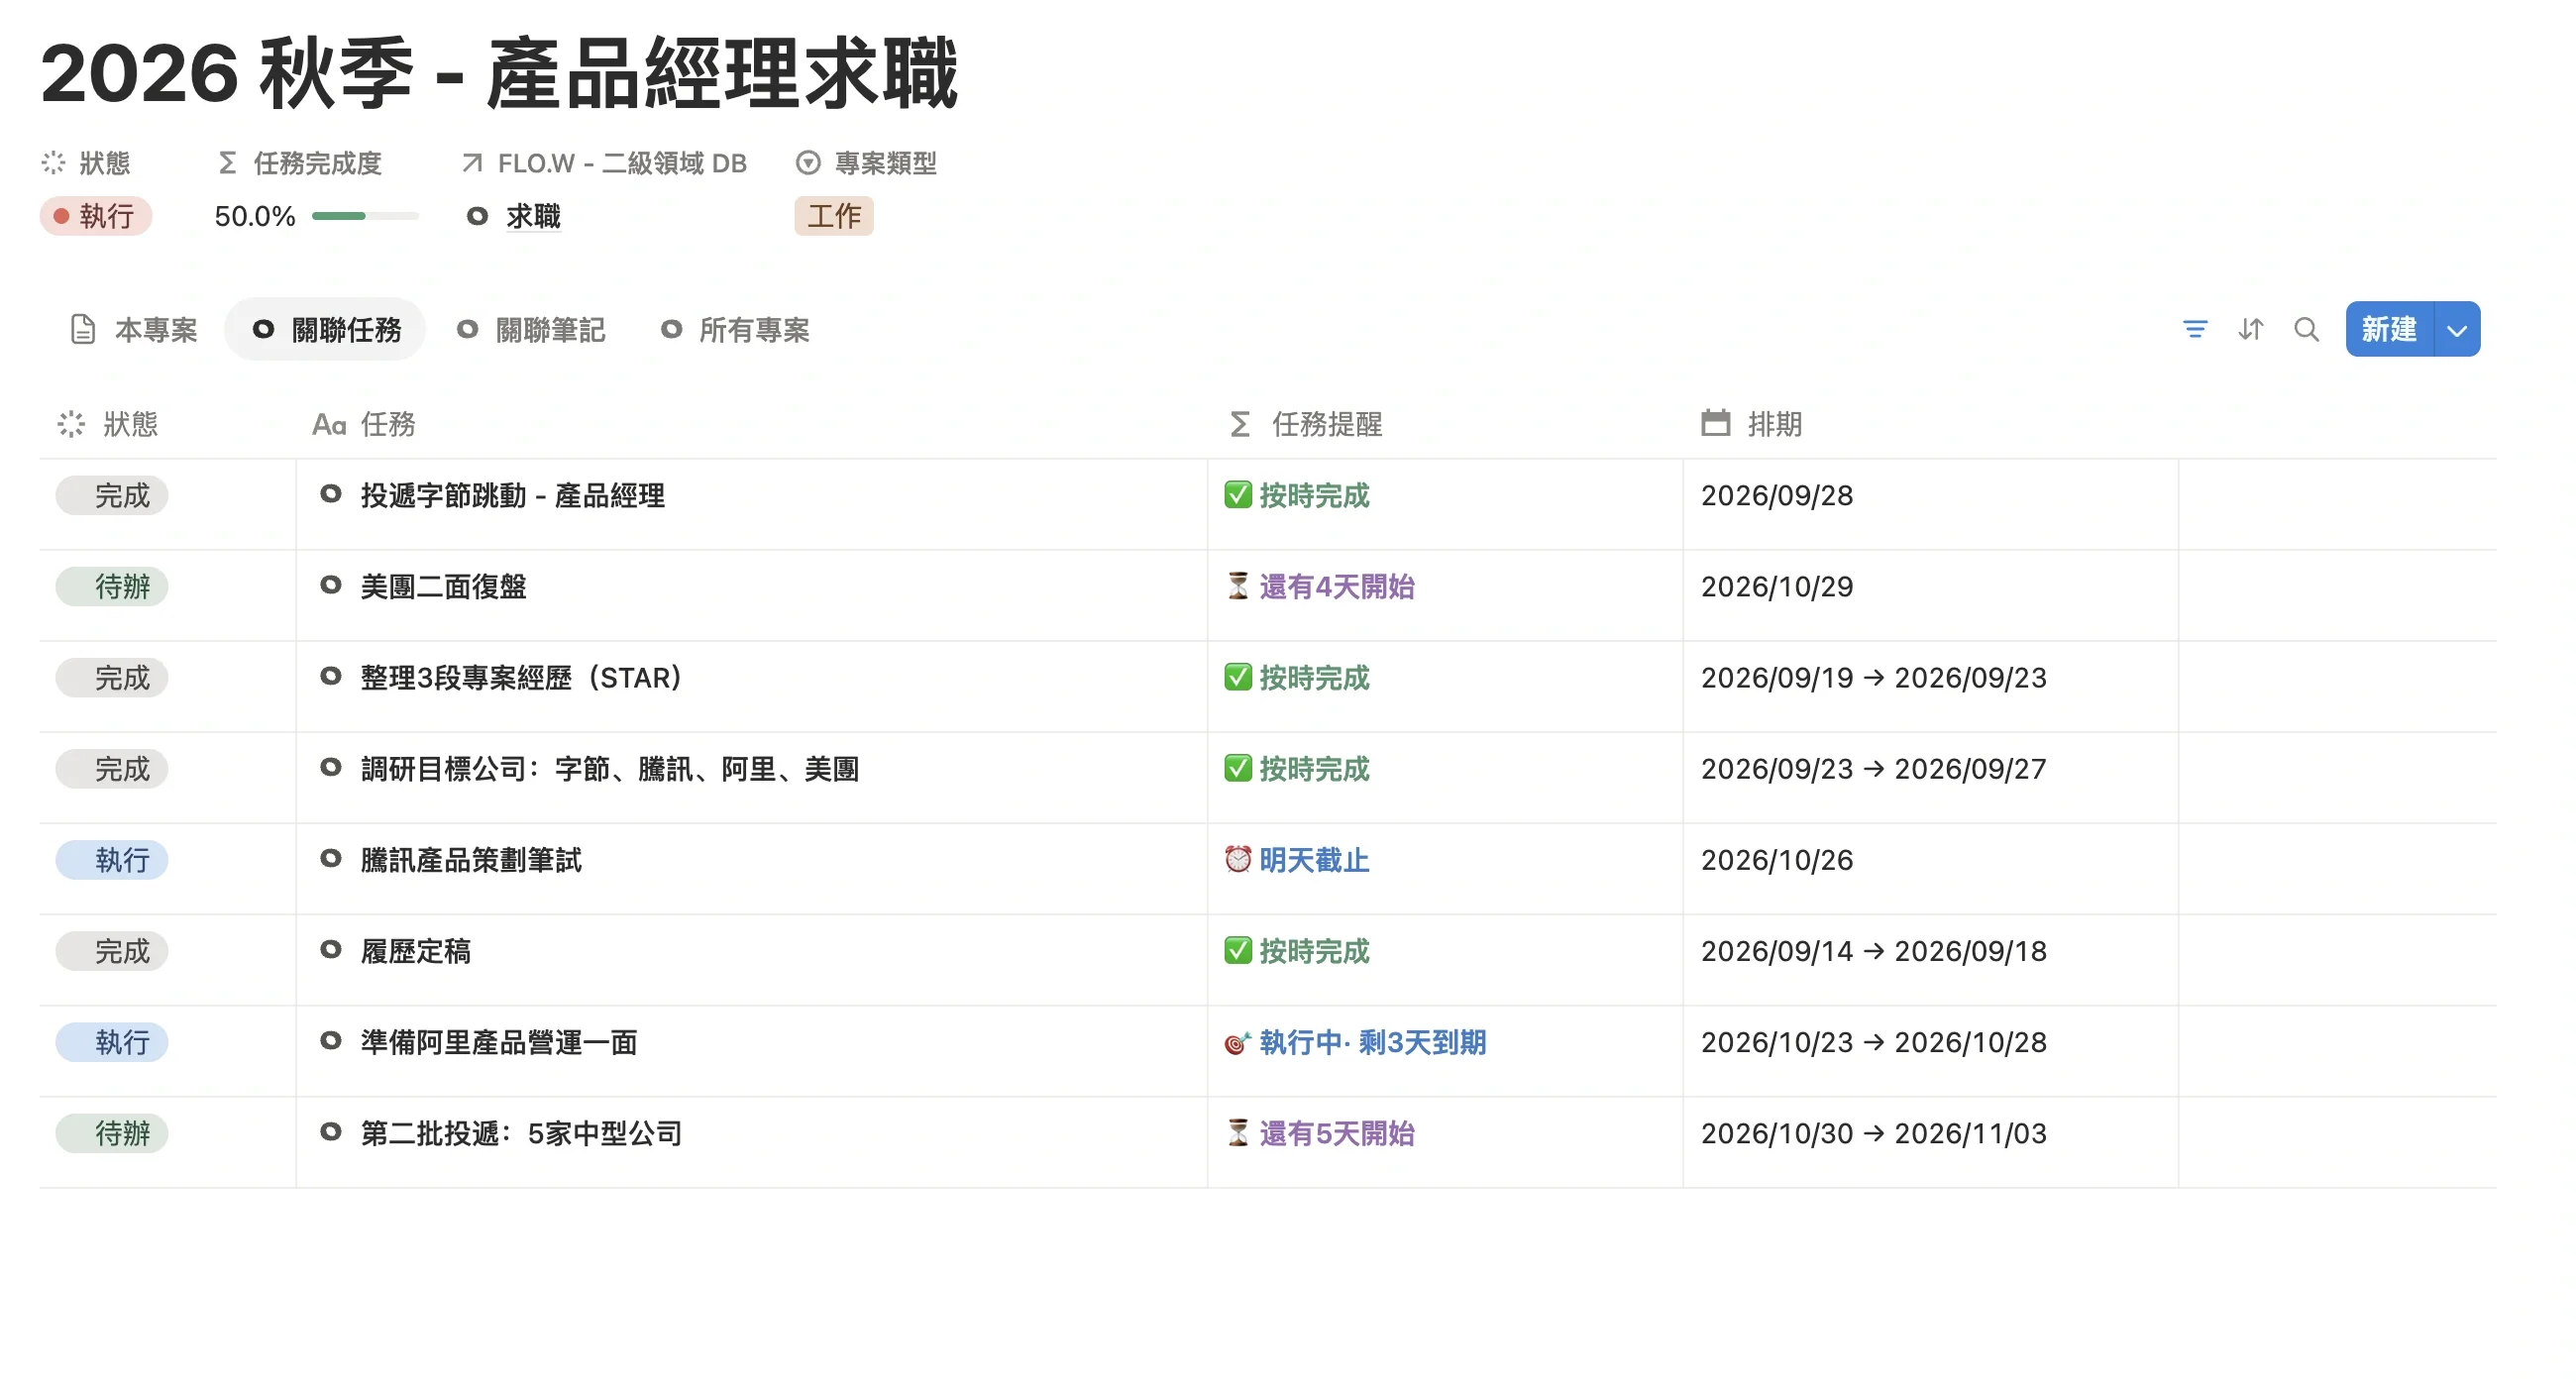This screenshot has width=2576, height=1387.
Task: Open the 所有專案 tab
Action: pos(735,329)
